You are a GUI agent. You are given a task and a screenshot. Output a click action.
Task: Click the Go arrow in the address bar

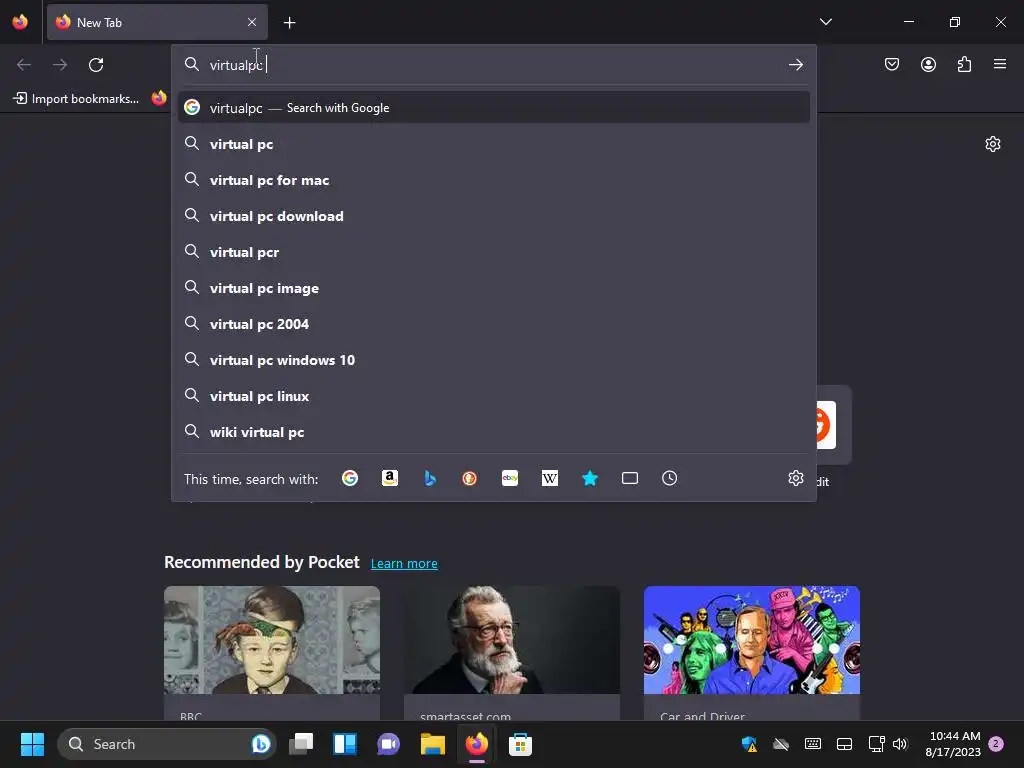point(795,65)
